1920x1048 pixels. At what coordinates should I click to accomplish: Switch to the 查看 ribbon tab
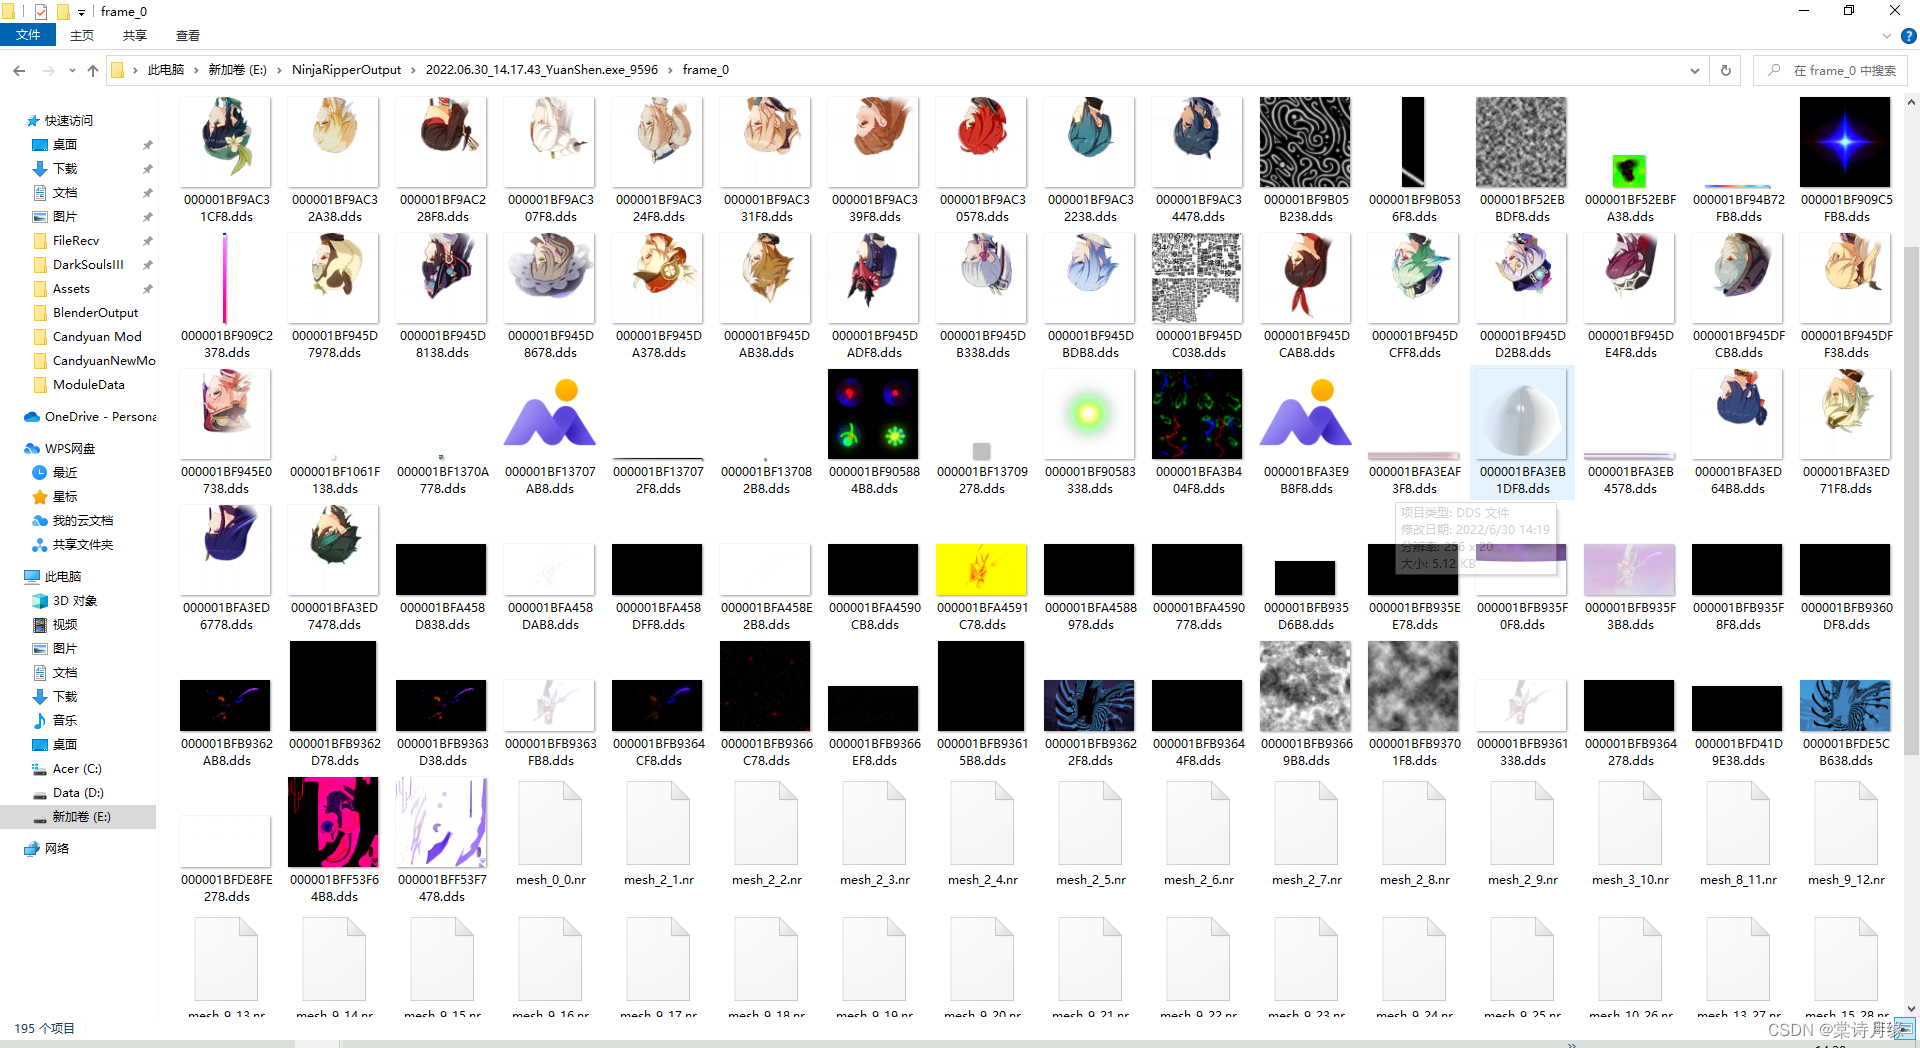tap(188, 35)
